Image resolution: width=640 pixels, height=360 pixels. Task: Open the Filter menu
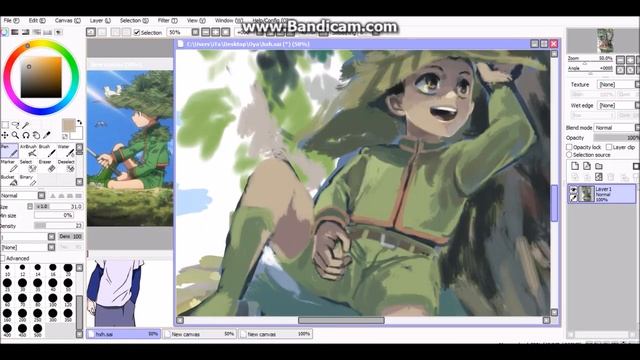[x=167, y=20]
